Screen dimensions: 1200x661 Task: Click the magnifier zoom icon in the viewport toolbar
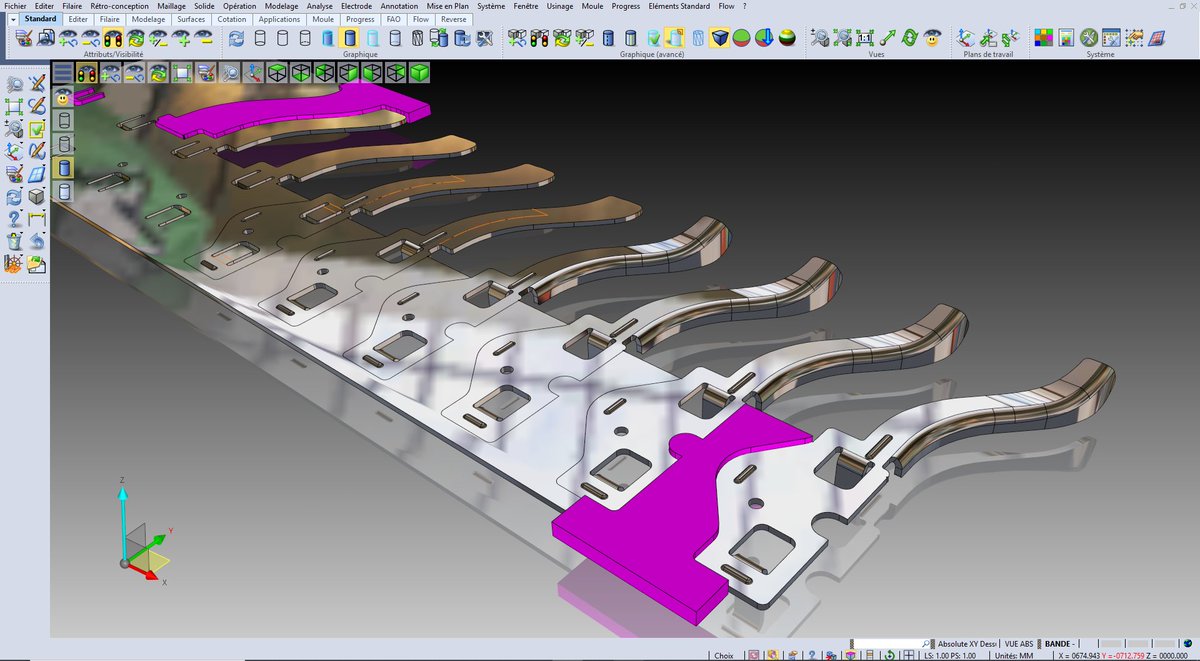pyautogui.click(x=230, y=72)
